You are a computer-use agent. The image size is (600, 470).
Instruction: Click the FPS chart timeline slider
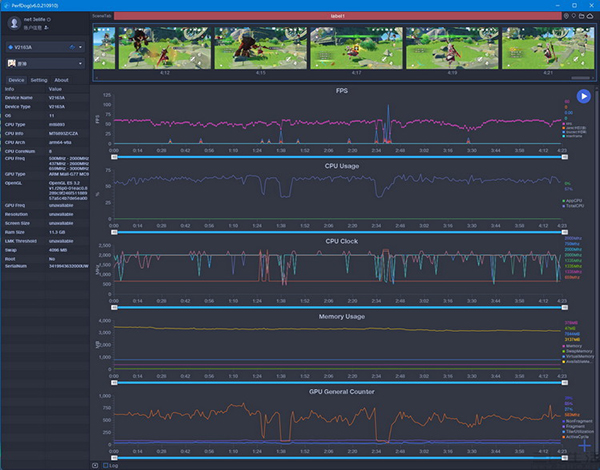coord(337,158)
